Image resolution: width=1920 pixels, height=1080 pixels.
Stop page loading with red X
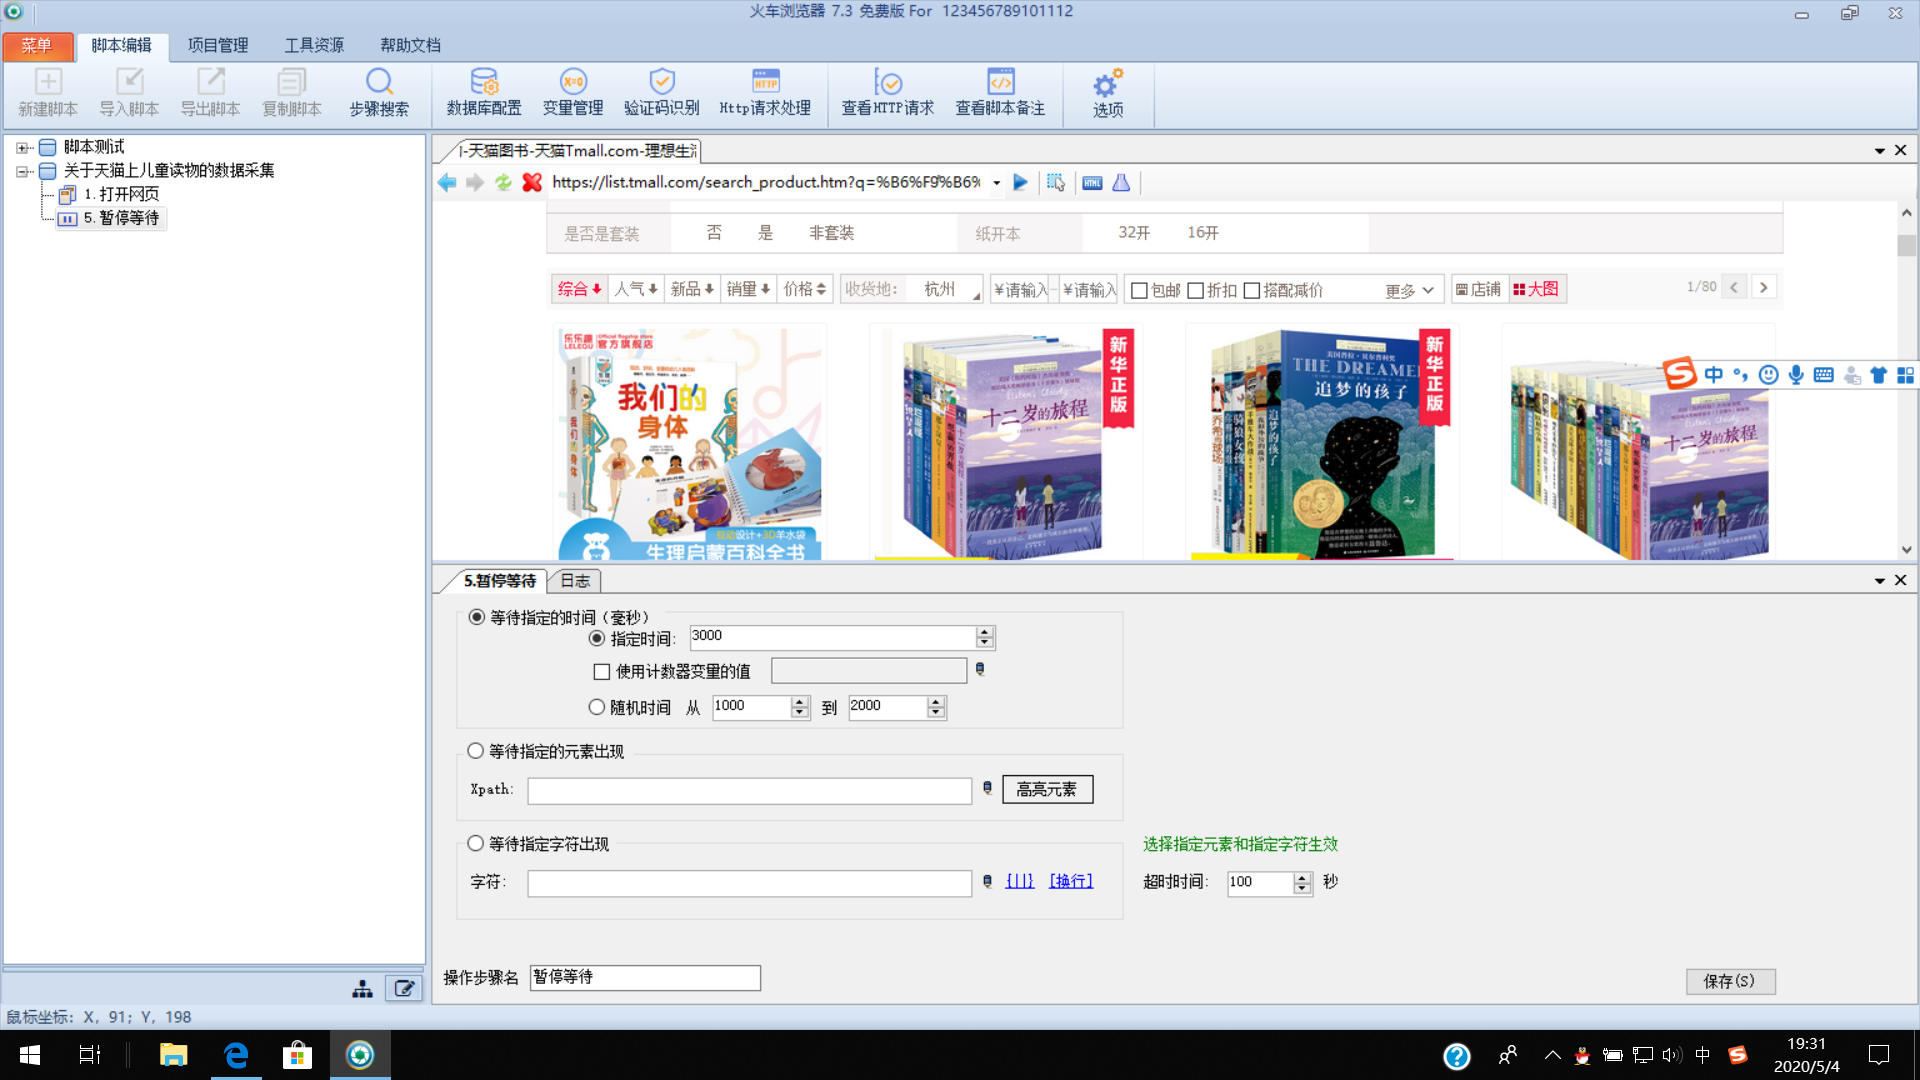(532, 182)
